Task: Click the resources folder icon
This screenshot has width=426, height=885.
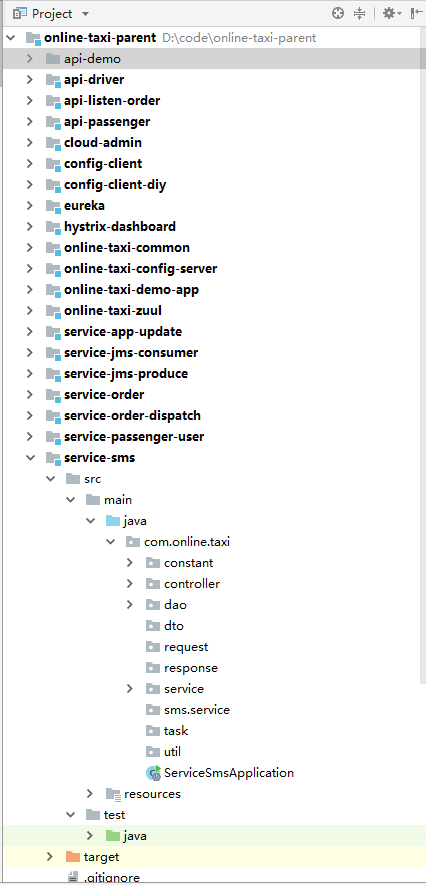Action: pyautogui.click(x=113, y=794)
